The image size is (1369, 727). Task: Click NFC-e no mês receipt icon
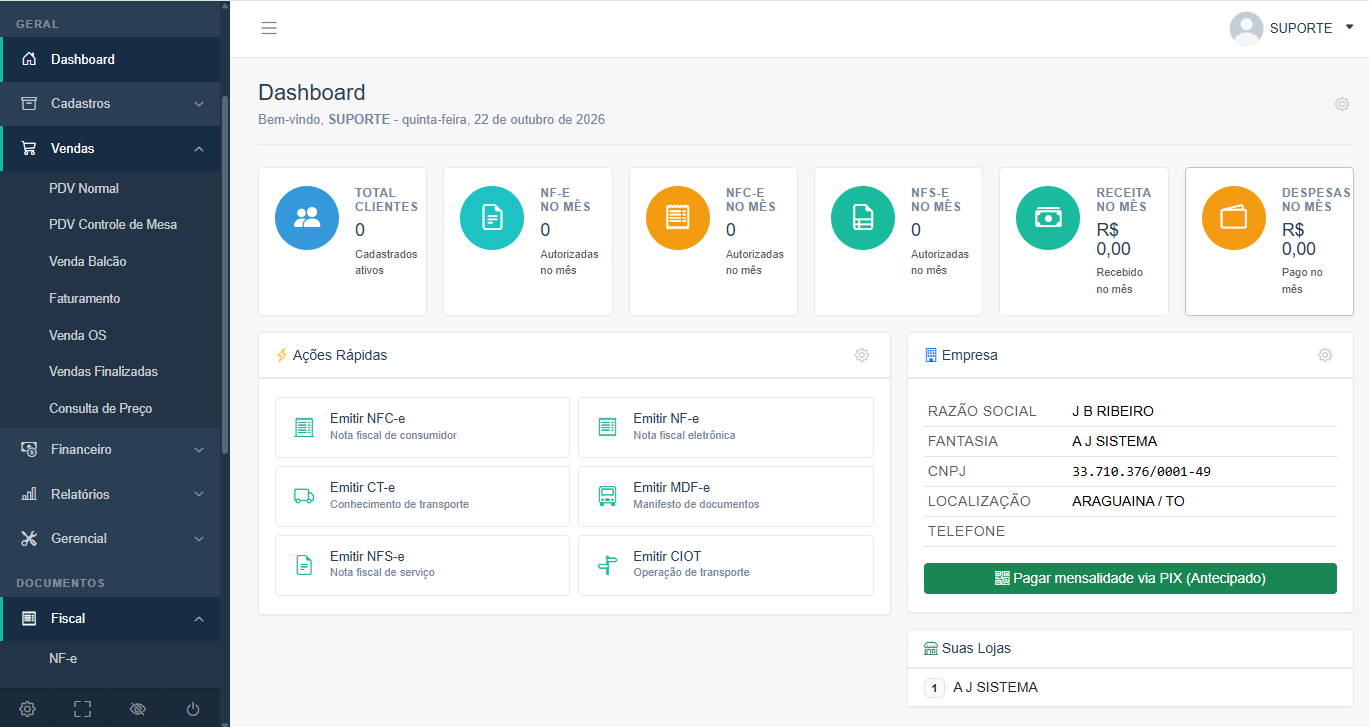point(678,218)
